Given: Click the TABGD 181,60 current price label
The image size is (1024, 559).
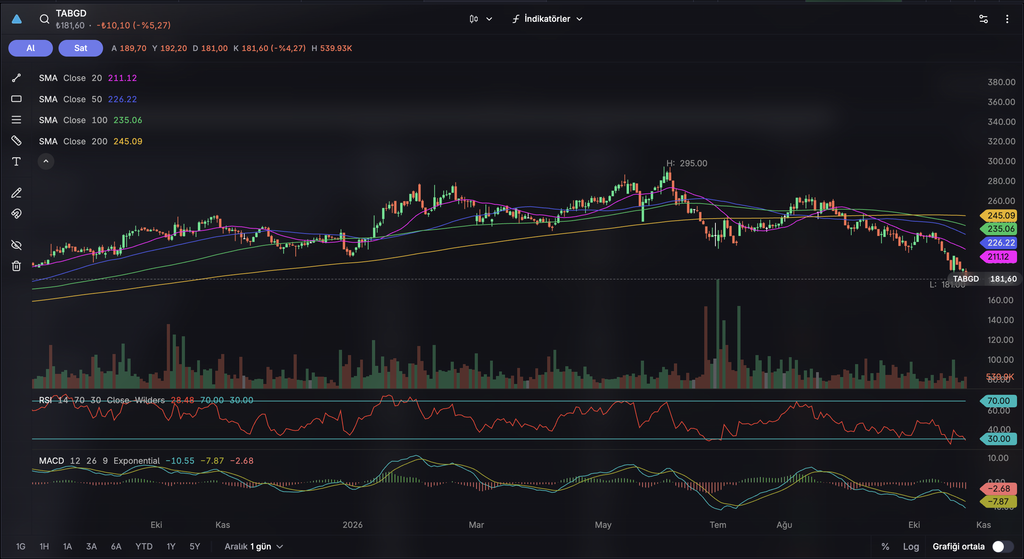Looking at the screenshot, I should [x=984, y=279].
